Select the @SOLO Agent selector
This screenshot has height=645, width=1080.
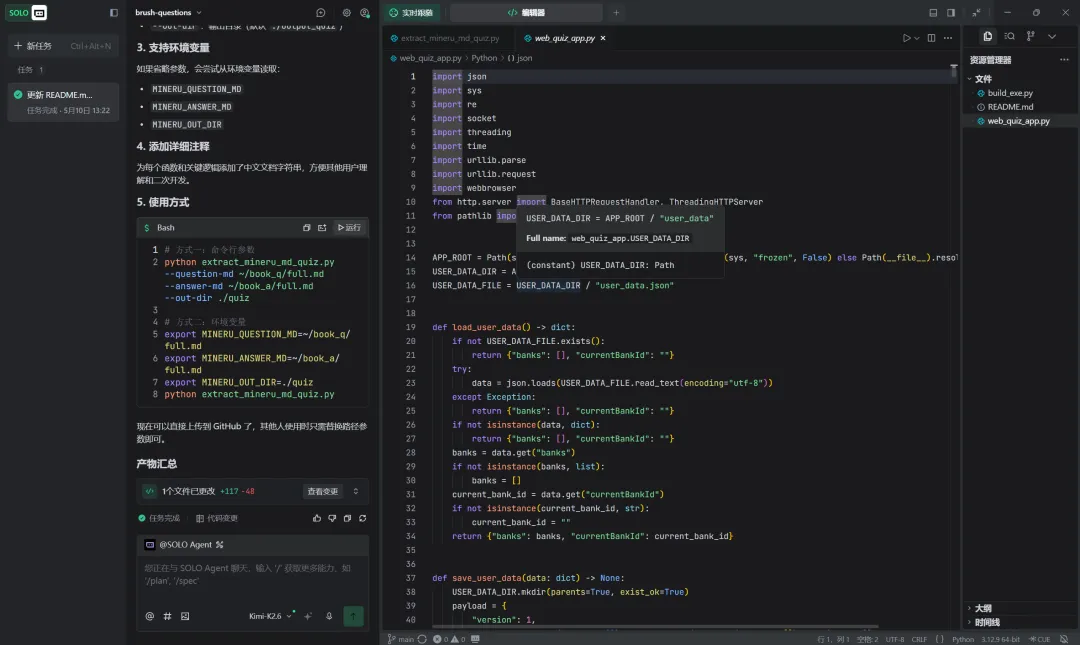[x=185, y=544]
